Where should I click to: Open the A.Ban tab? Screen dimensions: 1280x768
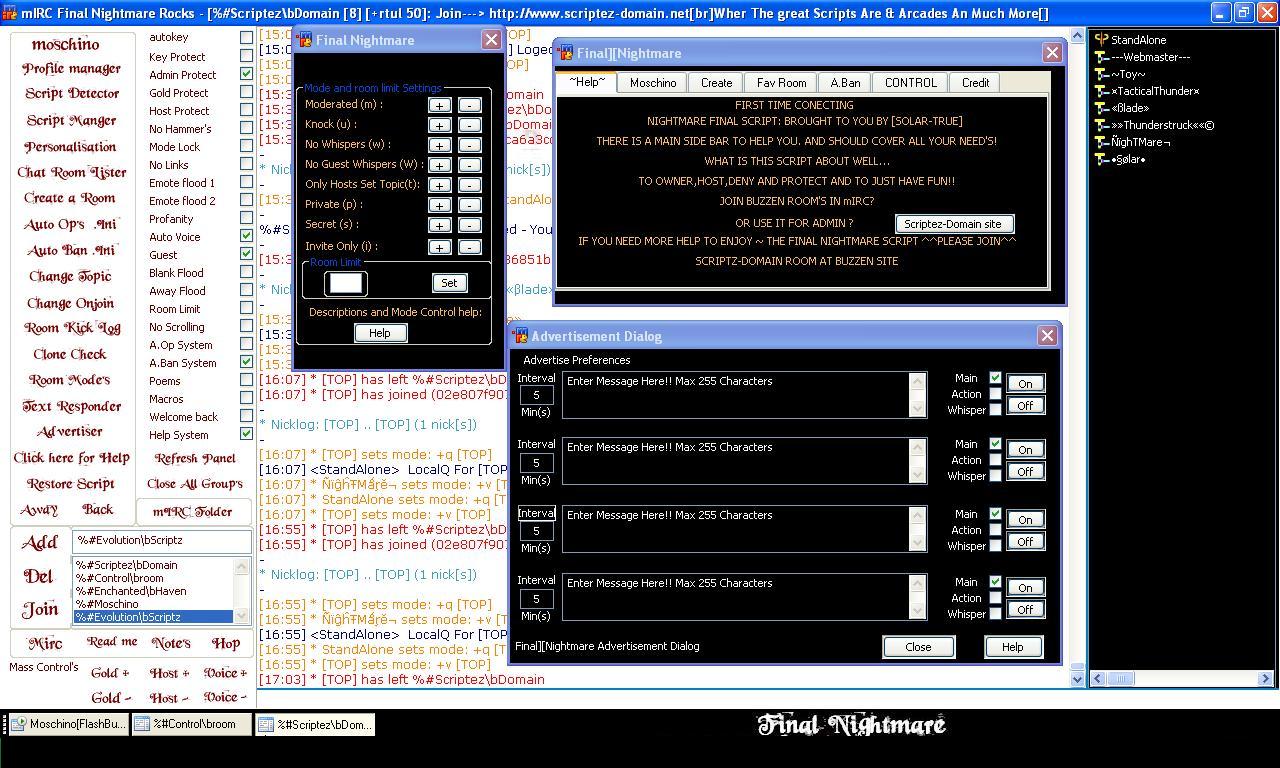[845, 83]
